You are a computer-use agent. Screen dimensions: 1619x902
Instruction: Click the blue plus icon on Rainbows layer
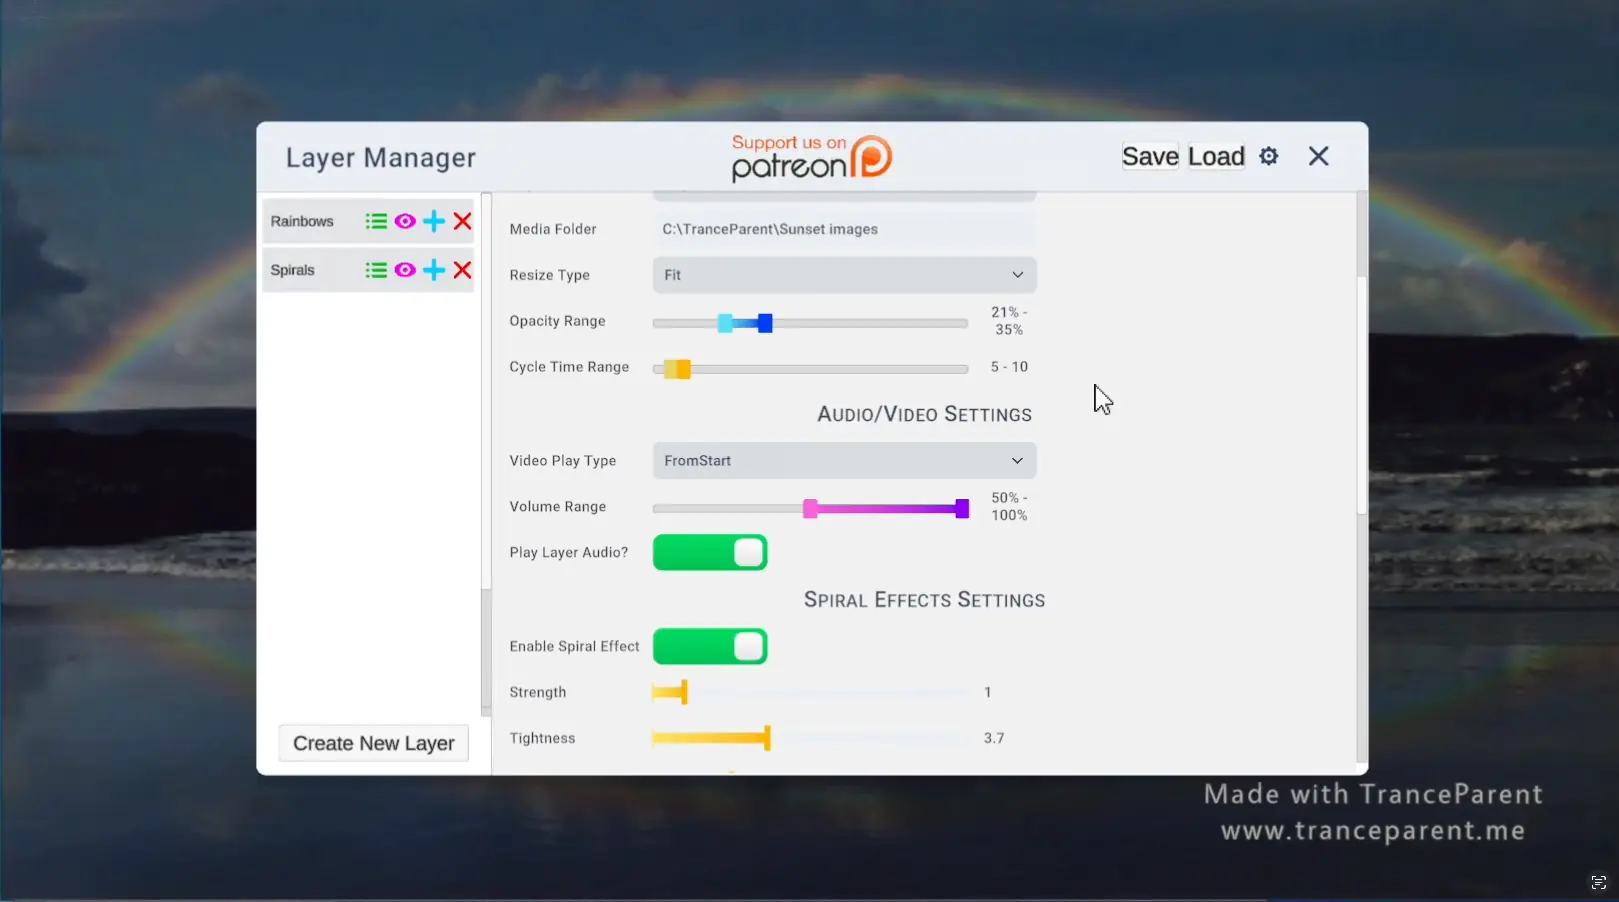click(x=433, y=221)
